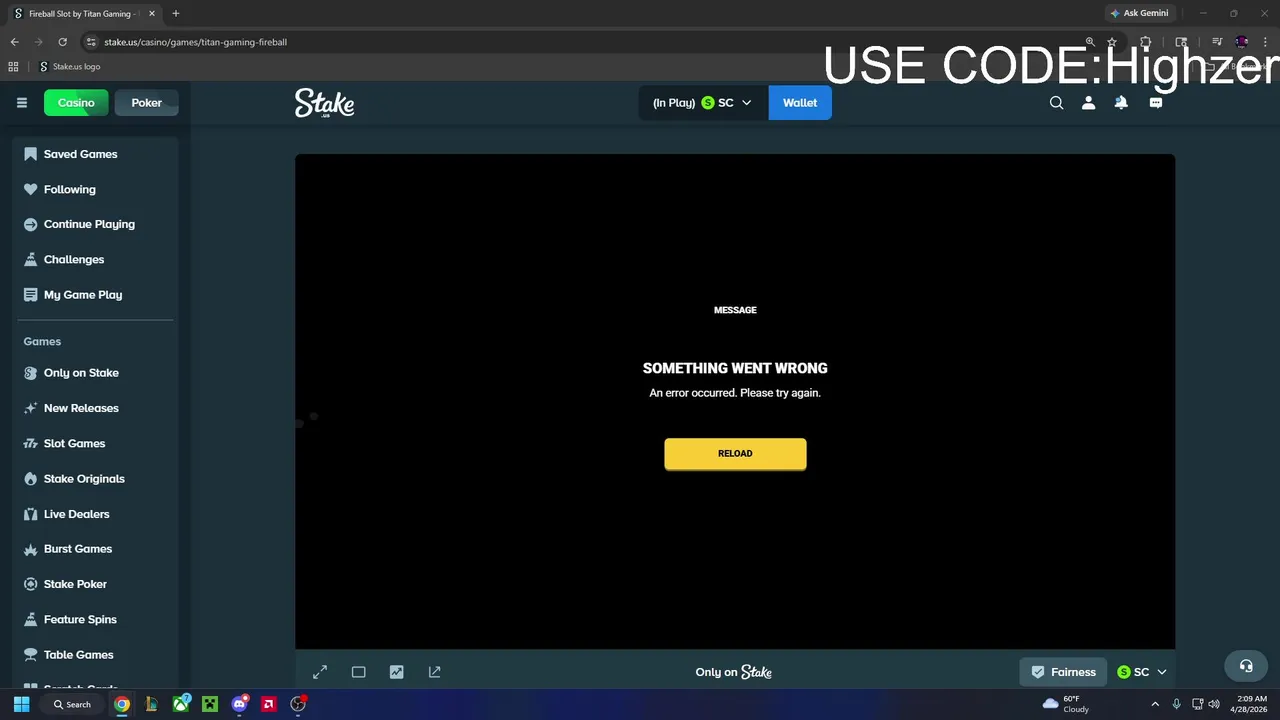
Task: Launch Minecraft from taskbar
Action: pos(210,704)
